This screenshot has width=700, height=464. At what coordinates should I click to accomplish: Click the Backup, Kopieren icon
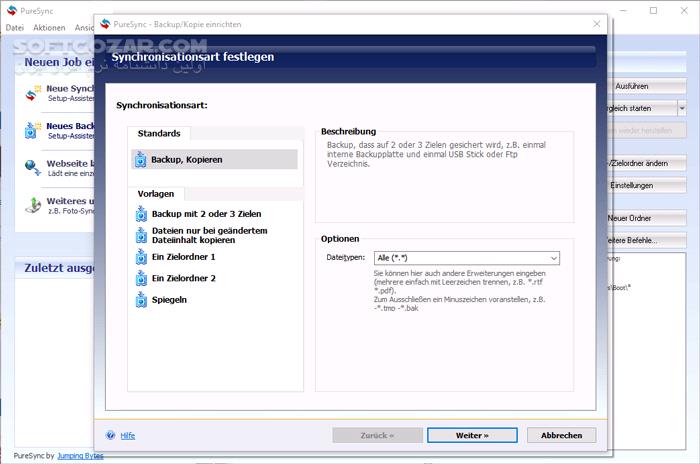[141, 159]
